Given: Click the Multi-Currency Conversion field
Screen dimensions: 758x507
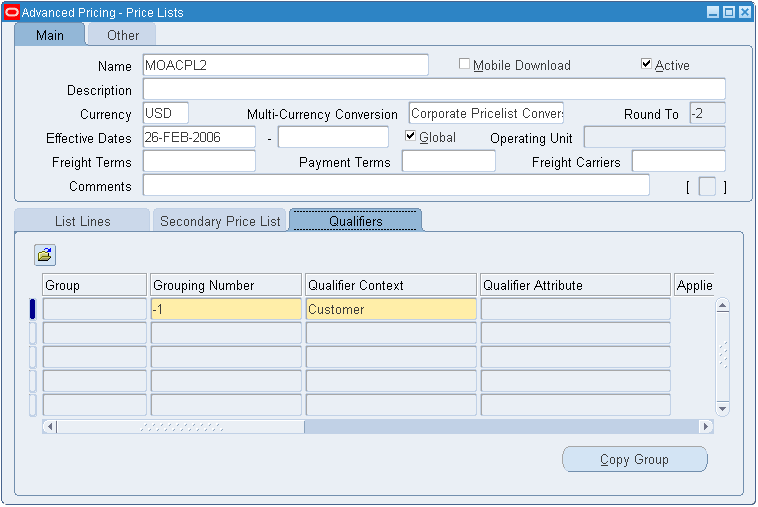Looking at the screenshot, I should click(x=486, y=114).
